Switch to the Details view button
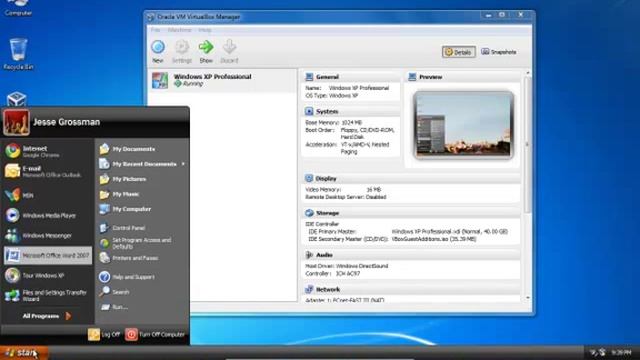Image resolution: width=640 pixels, height=360 pixels. (458, 52)
